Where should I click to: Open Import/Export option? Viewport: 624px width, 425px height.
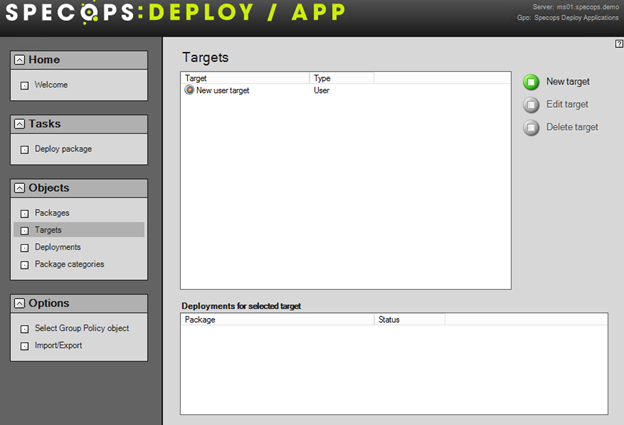pos(58,345)
